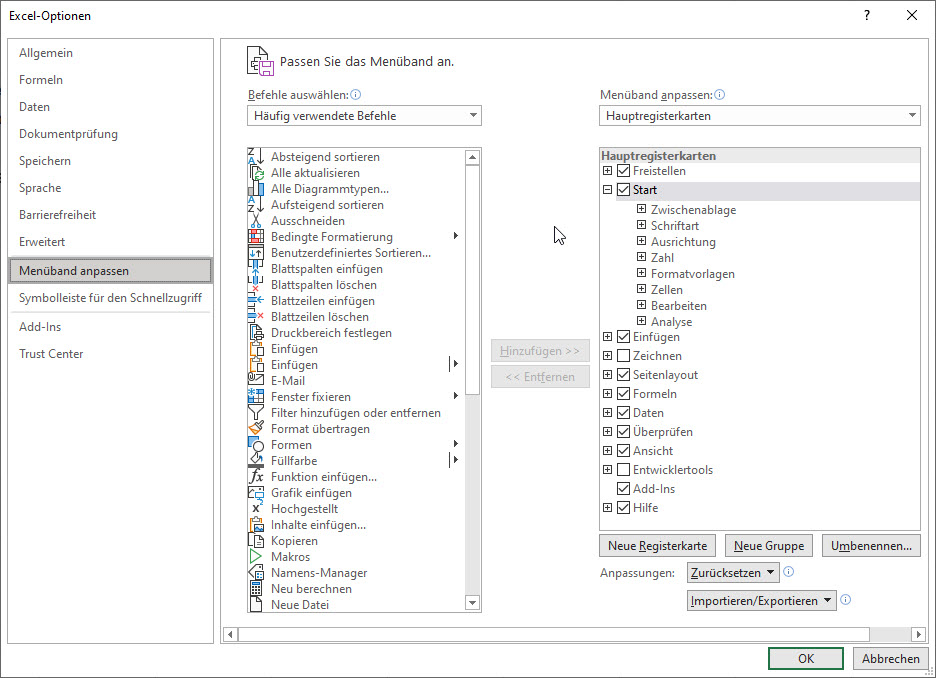The height and width of the screenshot is (678, 936).
Task: Open the Befehle auswählen dropdown
Action: click(364, 116)
